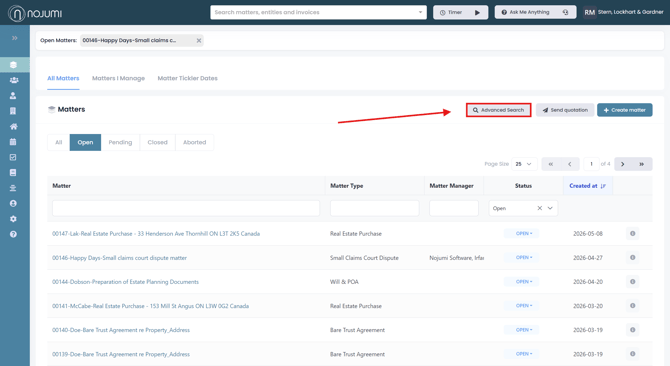Switch to Matter Tickler Dates tab
Viewport: 670px width, 366px height.
pyautogui.click(x=188, y=78)
